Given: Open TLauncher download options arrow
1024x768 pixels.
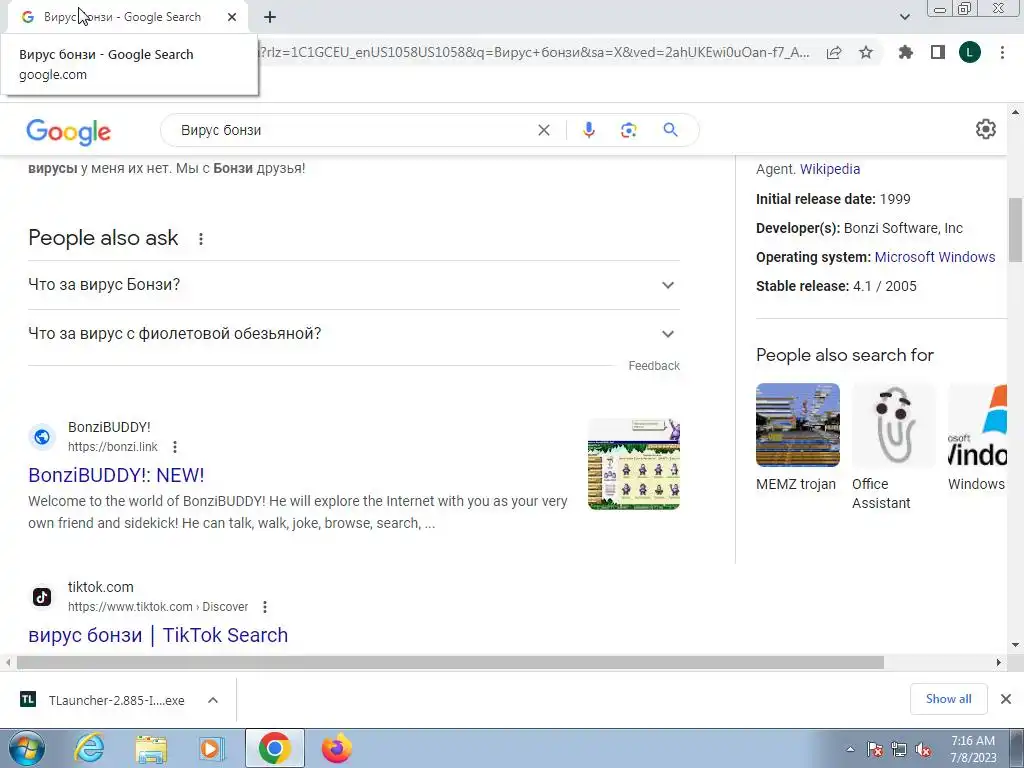Looking at the screenshot, I should pos(212,700).
